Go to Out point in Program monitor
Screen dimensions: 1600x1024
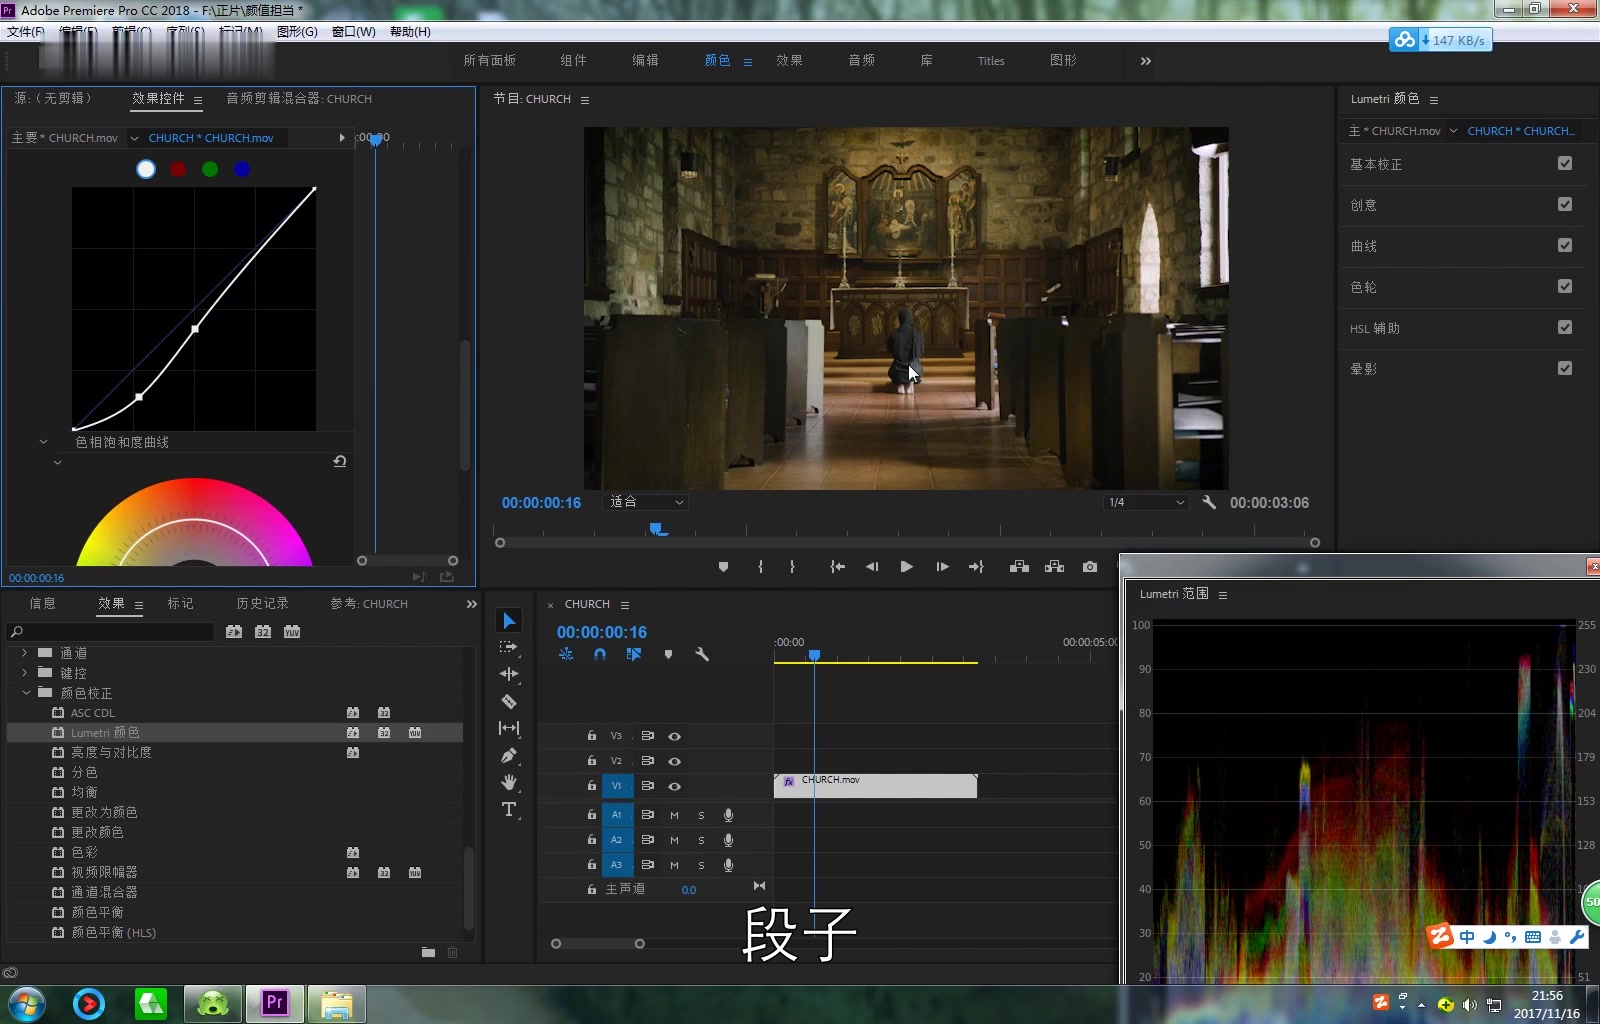[x=976, y=567]
